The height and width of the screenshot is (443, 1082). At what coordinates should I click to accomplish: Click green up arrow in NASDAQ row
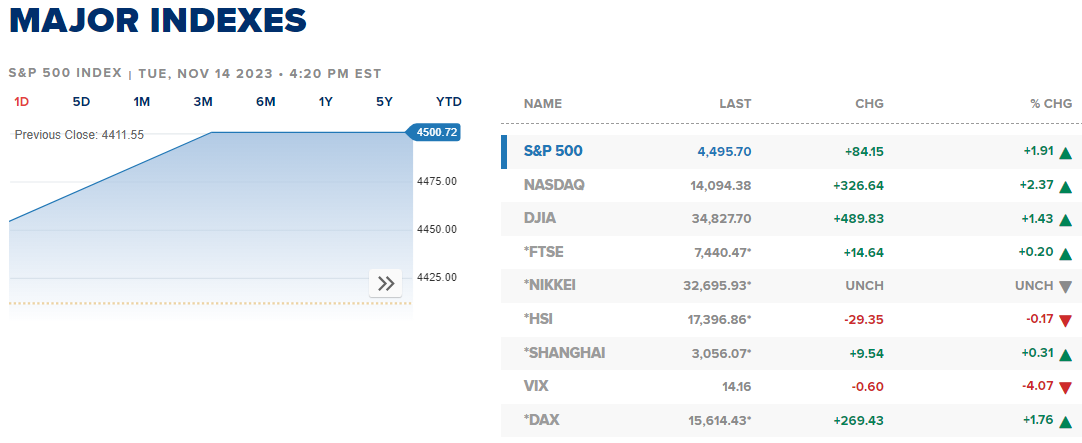click(1065, 186)
